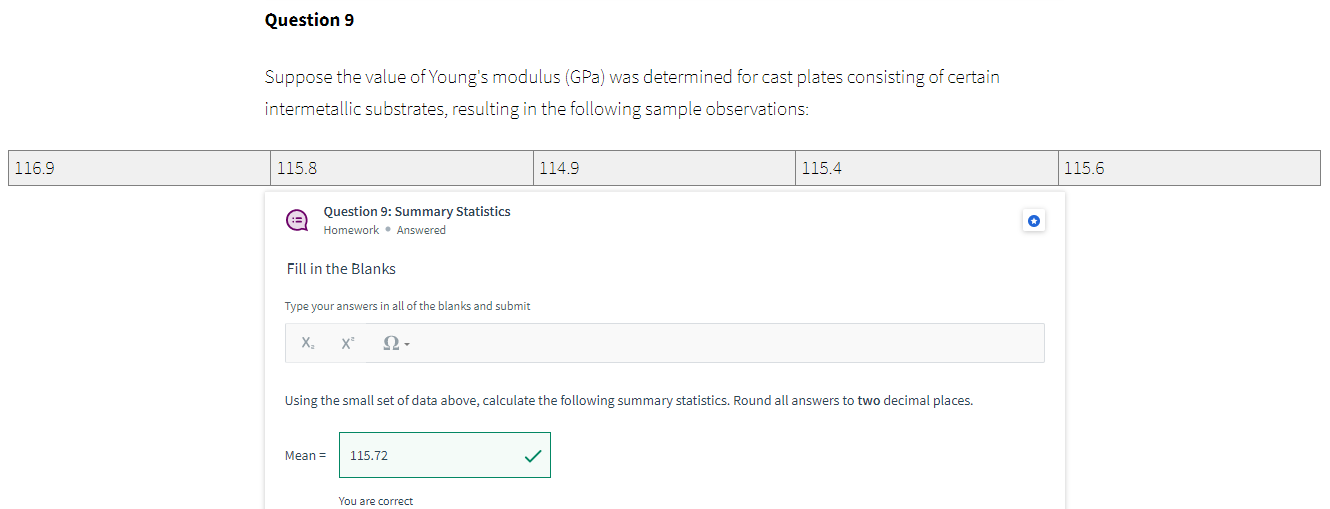
Task: Apply subscript formatting
Action: click(x=309, y=343)
